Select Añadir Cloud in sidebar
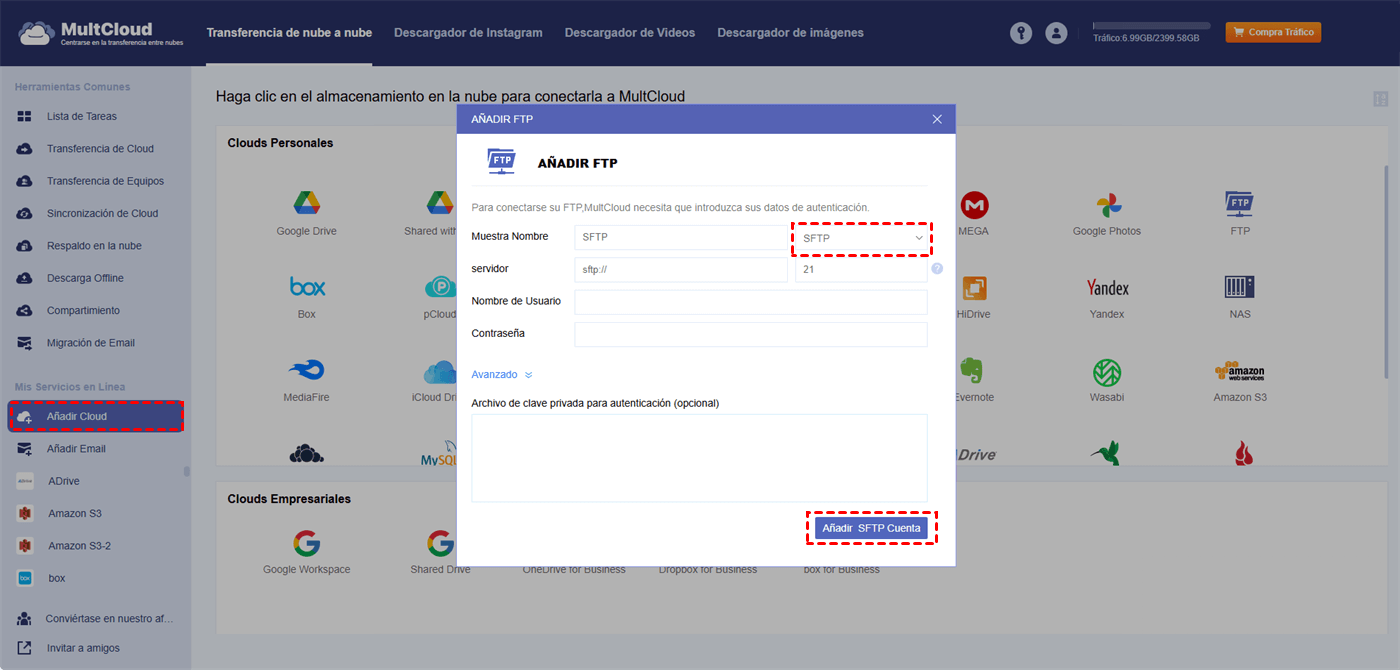Viewport: 1400px width, 670px height. pyautogui.click(x=96, y=416)
